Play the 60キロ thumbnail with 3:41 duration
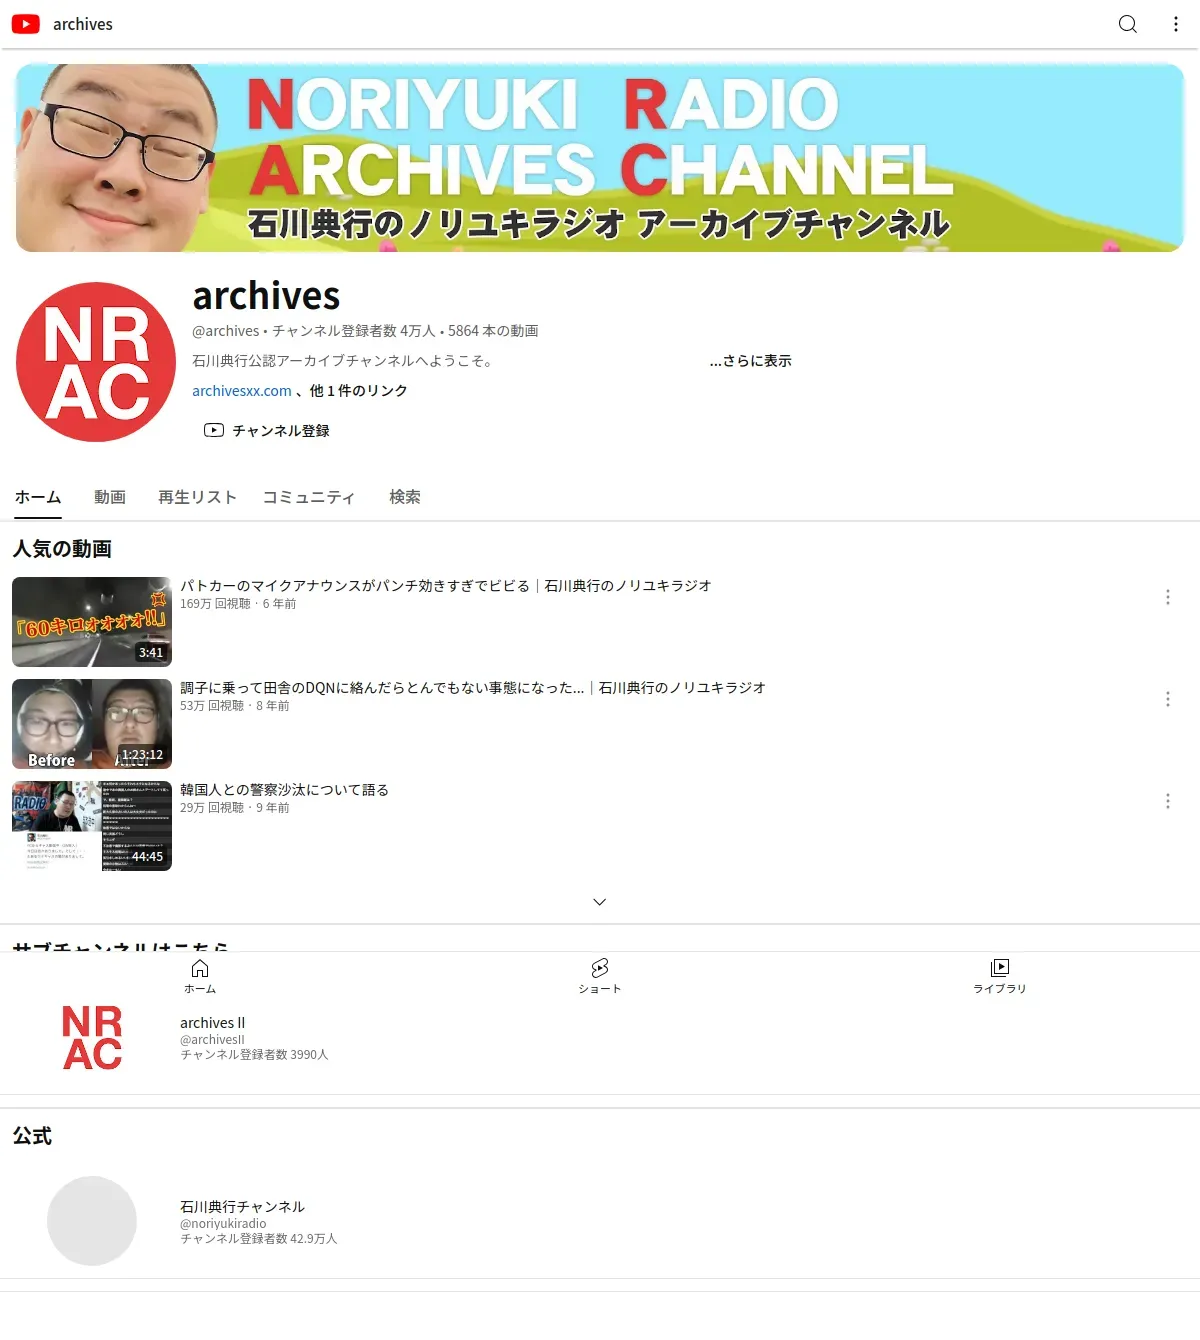Viewport: 1200px width, 1340px height. (x=92, y=622)
